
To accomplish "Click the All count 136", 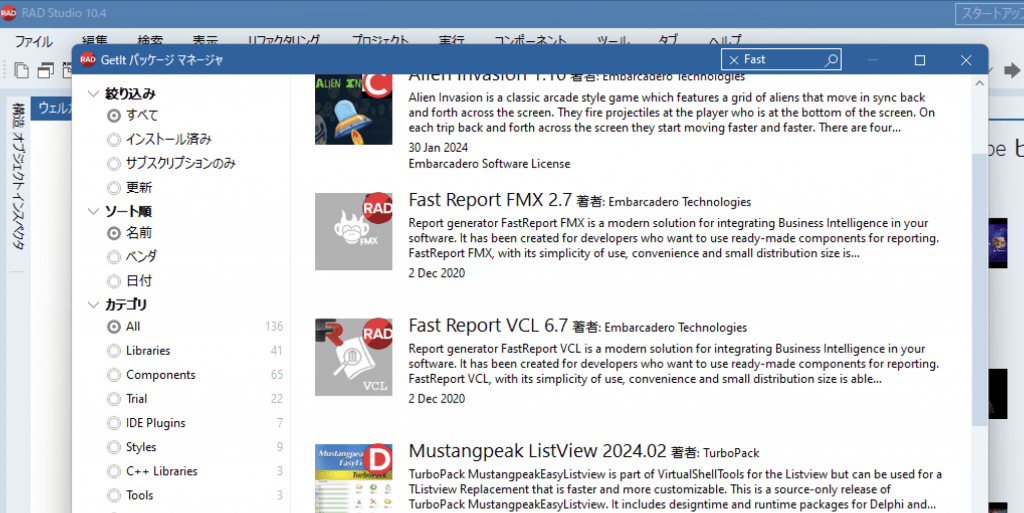I will tap(274, 326).
